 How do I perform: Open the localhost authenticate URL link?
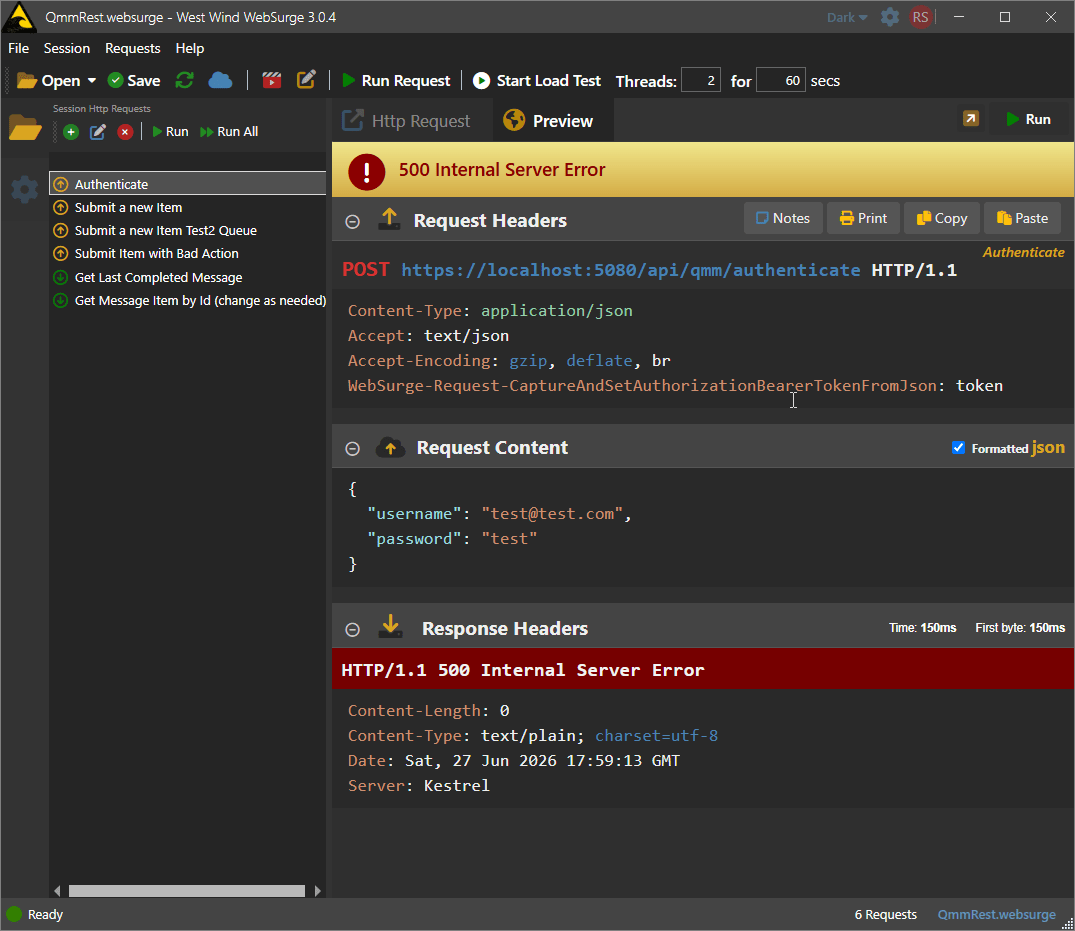click(x=630, y=270)
